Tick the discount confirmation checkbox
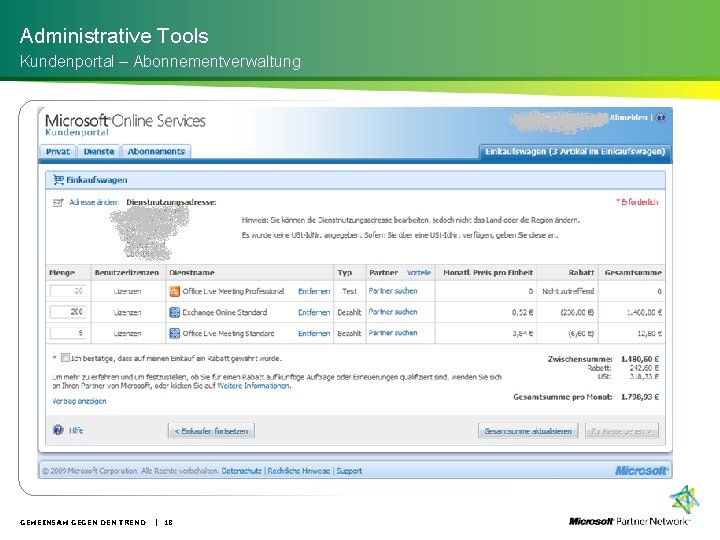 (x=66, y=358)
